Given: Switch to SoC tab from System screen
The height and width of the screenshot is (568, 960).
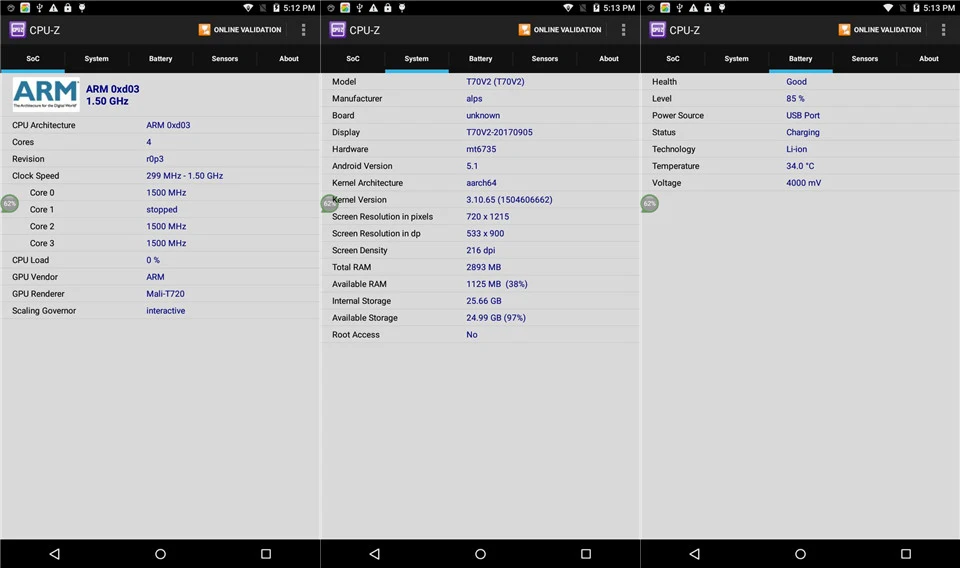Looking at the screenshot, I should 353,59.
